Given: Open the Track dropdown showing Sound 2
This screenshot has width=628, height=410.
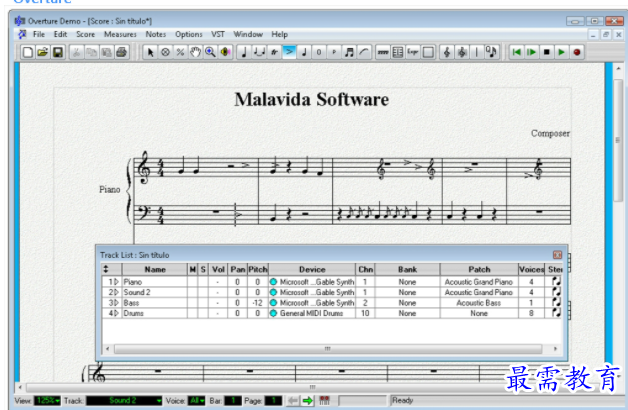Looking at the screenshot, I should pos(124,400).
